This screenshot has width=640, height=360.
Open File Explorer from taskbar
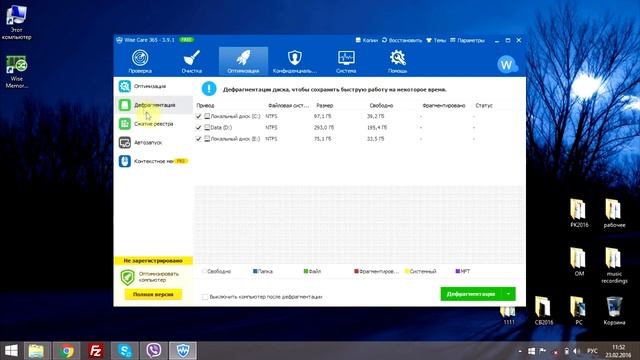click(36, 351)
